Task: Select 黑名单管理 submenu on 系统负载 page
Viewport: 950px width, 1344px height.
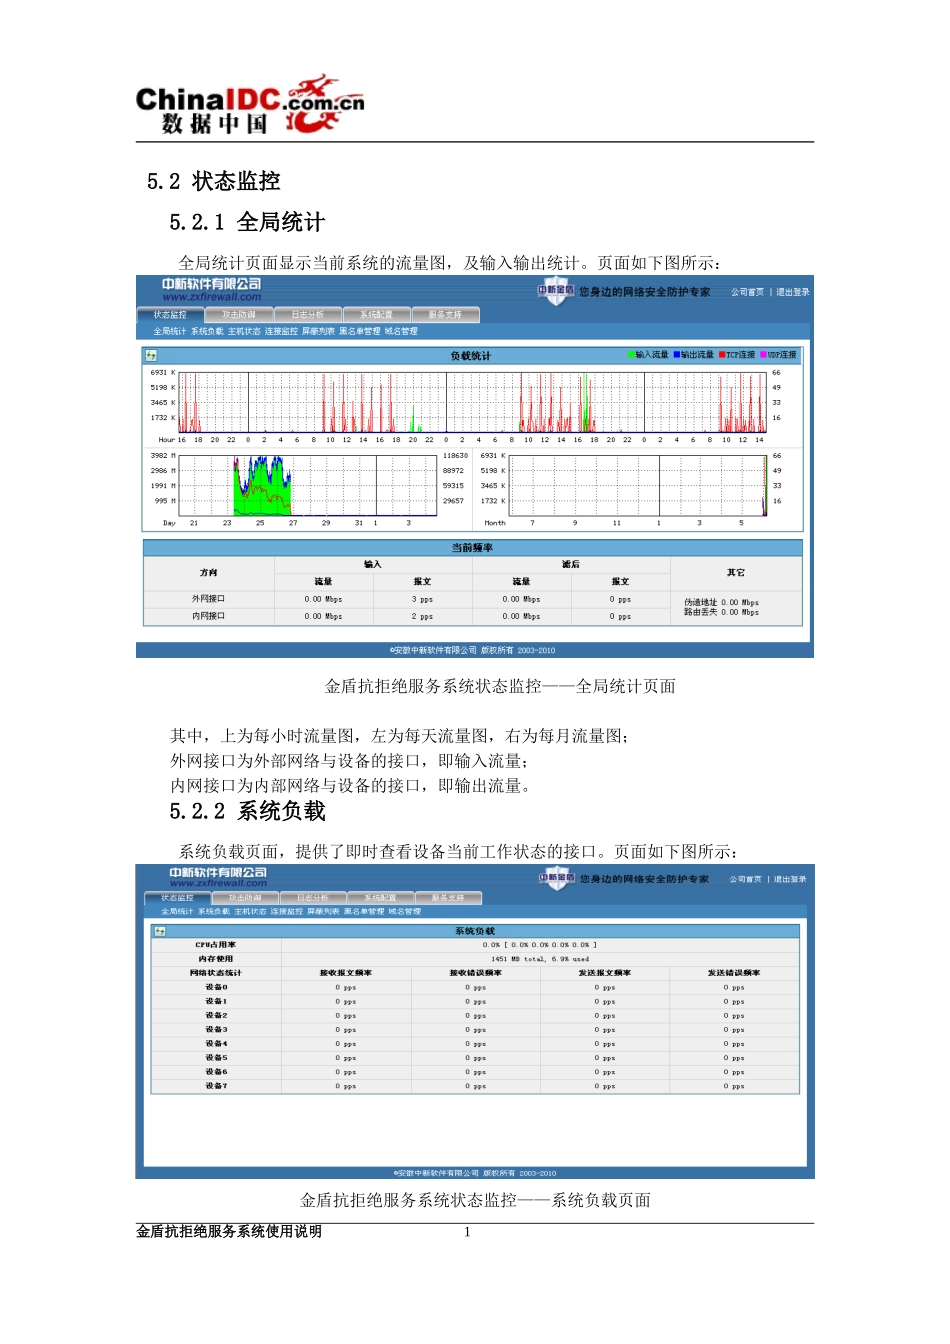Action: (x=364, y=912)
